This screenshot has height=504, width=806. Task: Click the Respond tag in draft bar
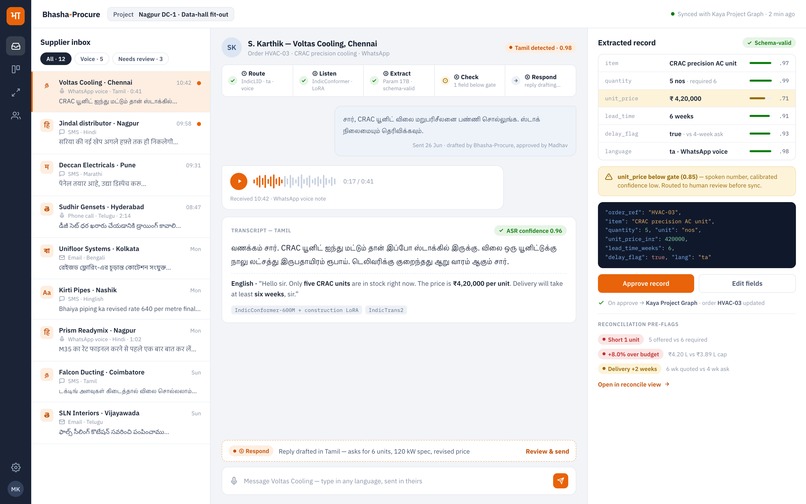251,452
